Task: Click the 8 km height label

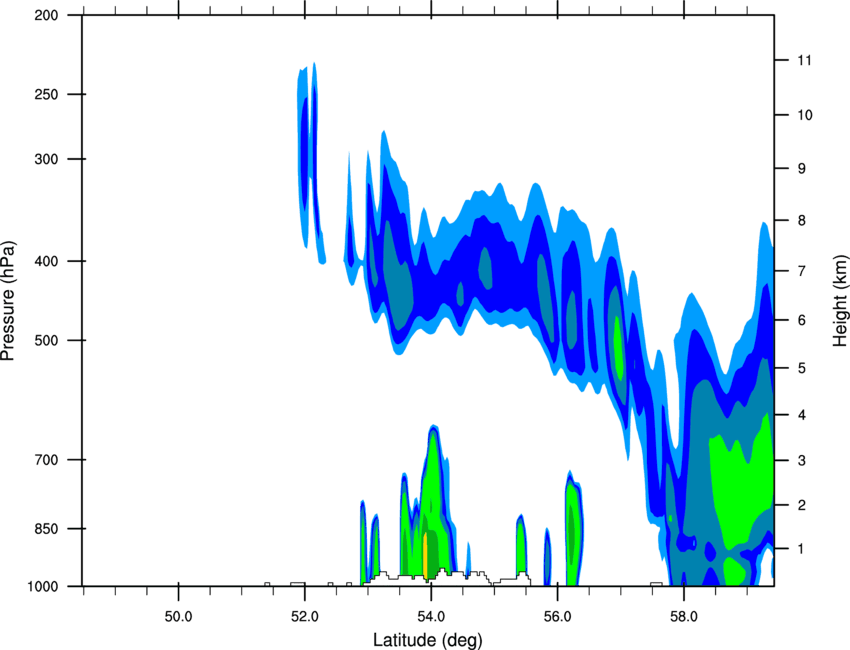Action: coord(801,221)
